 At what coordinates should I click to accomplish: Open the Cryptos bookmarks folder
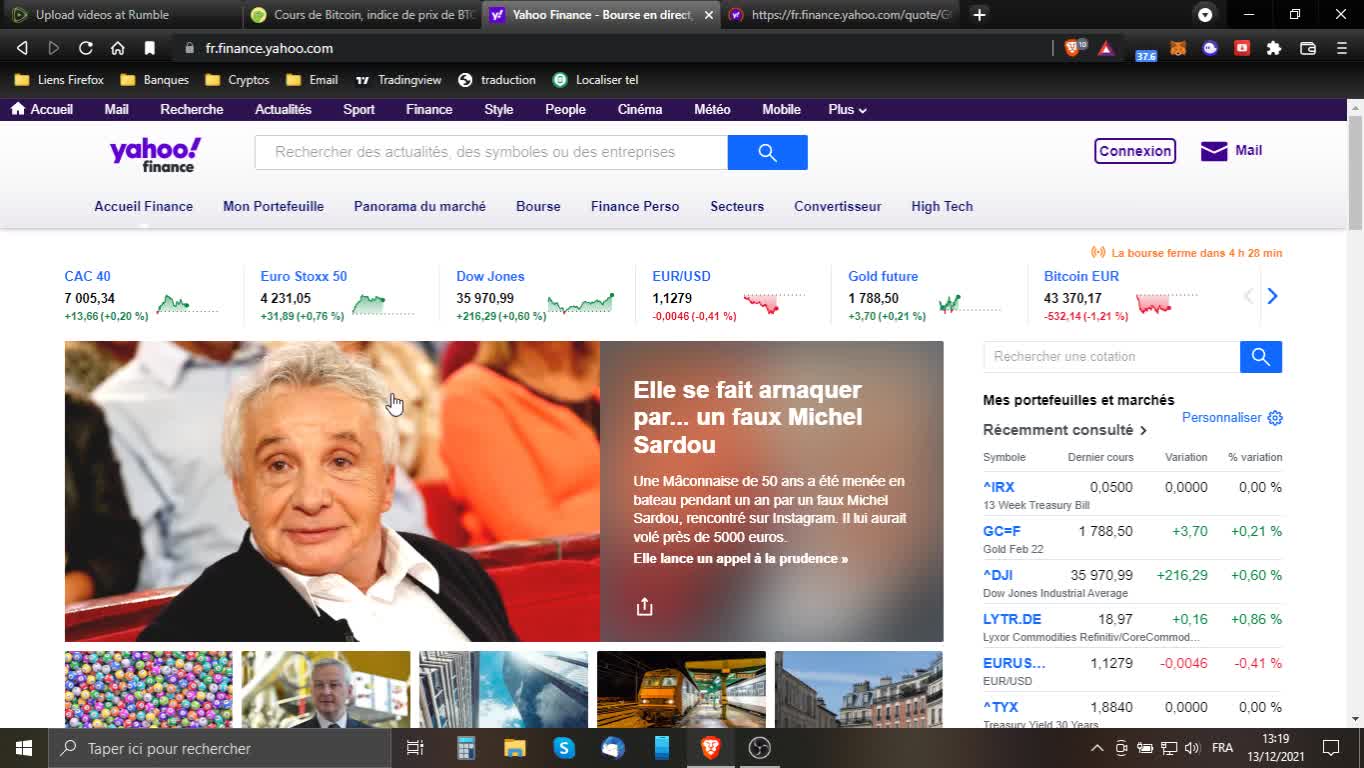237,80
